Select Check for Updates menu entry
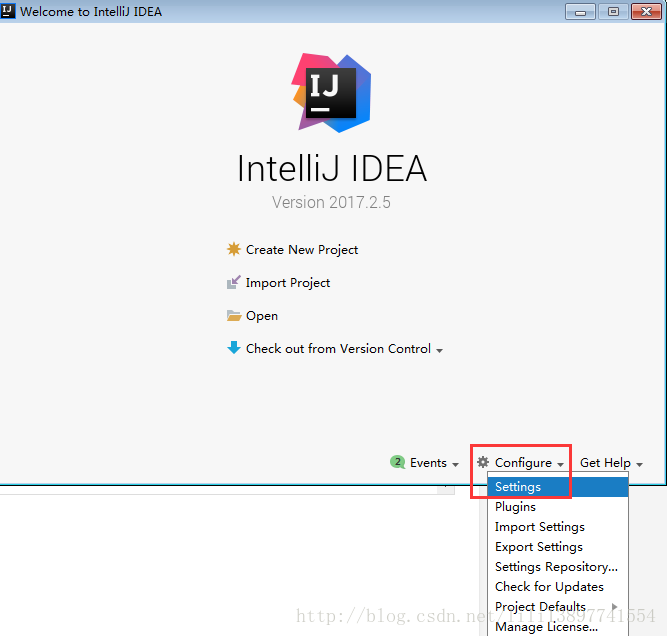Viewport: 667px width, 636px height. coord(558,587)
